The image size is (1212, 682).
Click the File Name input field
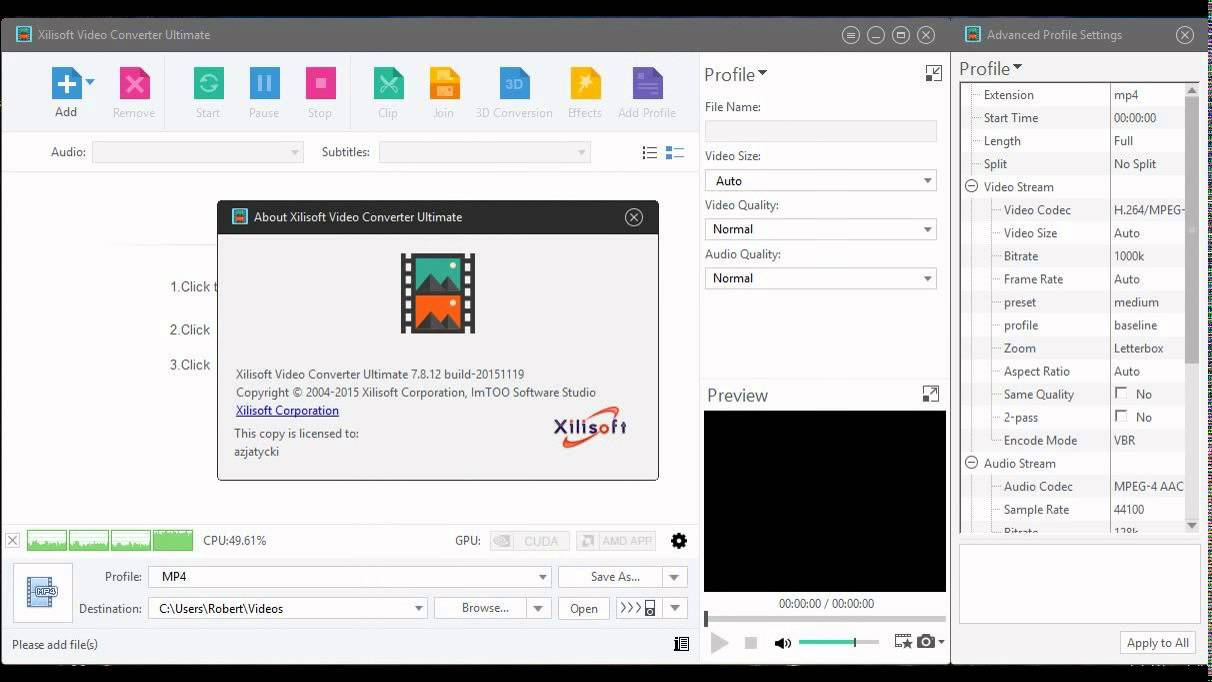821,131
